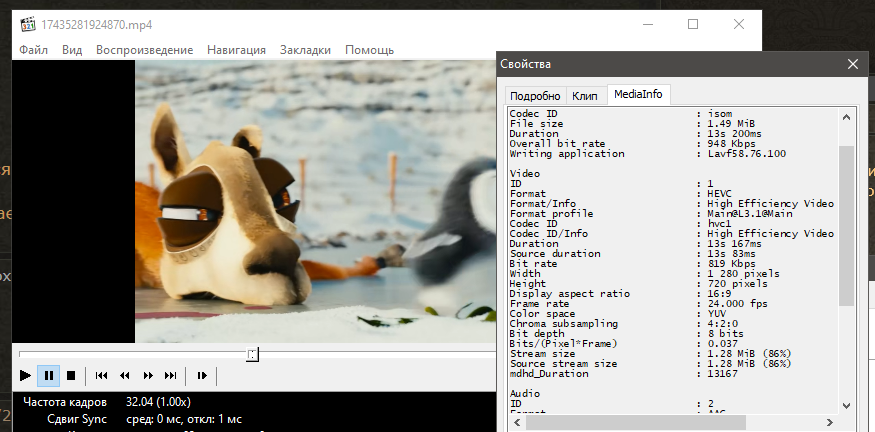Click the '32.04 (1.00x)' frame rate statistic

pos(158,402)
